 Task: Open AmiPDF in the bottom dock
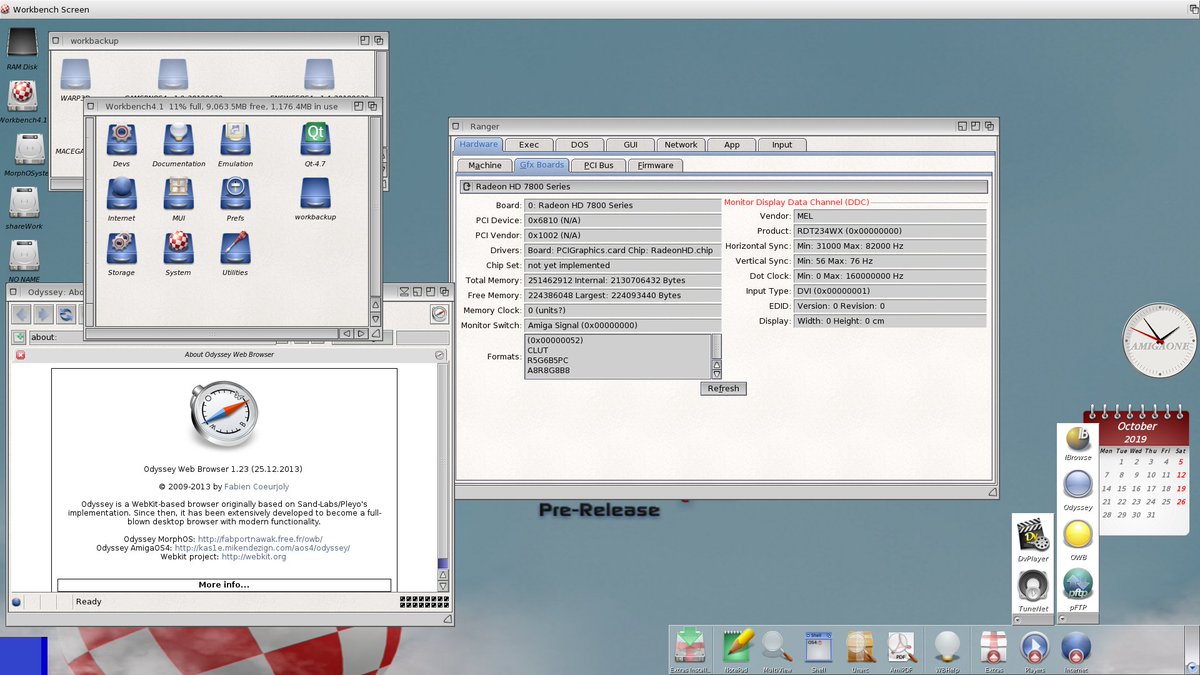pos(903,650)
